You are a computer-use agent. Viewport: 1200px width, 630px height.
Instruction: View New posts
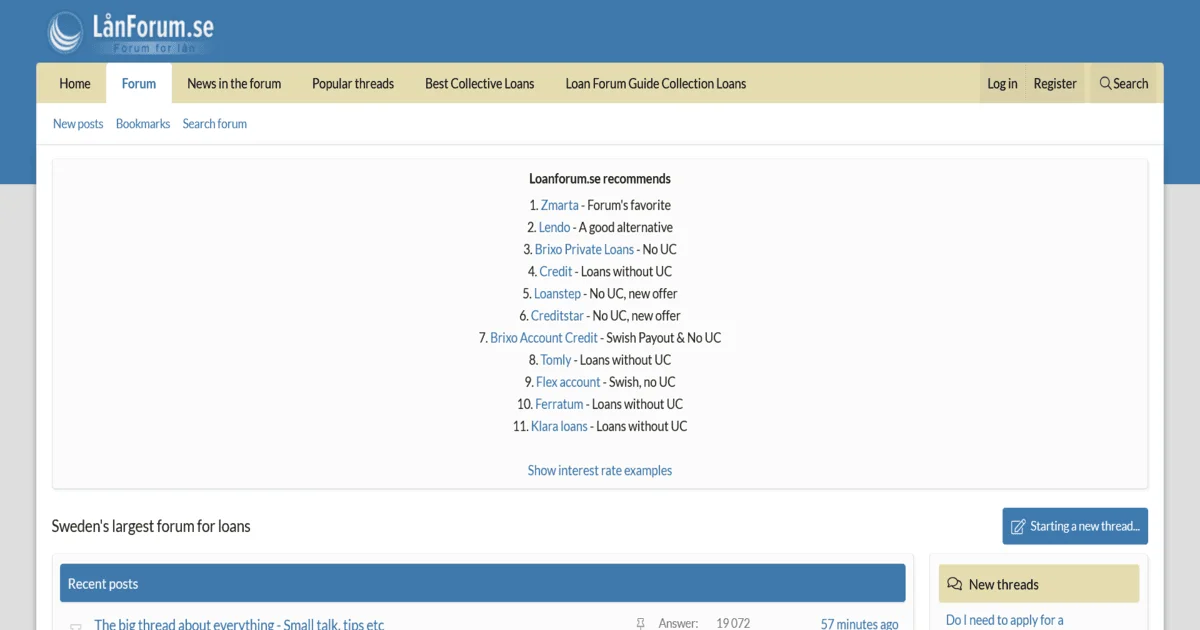click(78, 124)
